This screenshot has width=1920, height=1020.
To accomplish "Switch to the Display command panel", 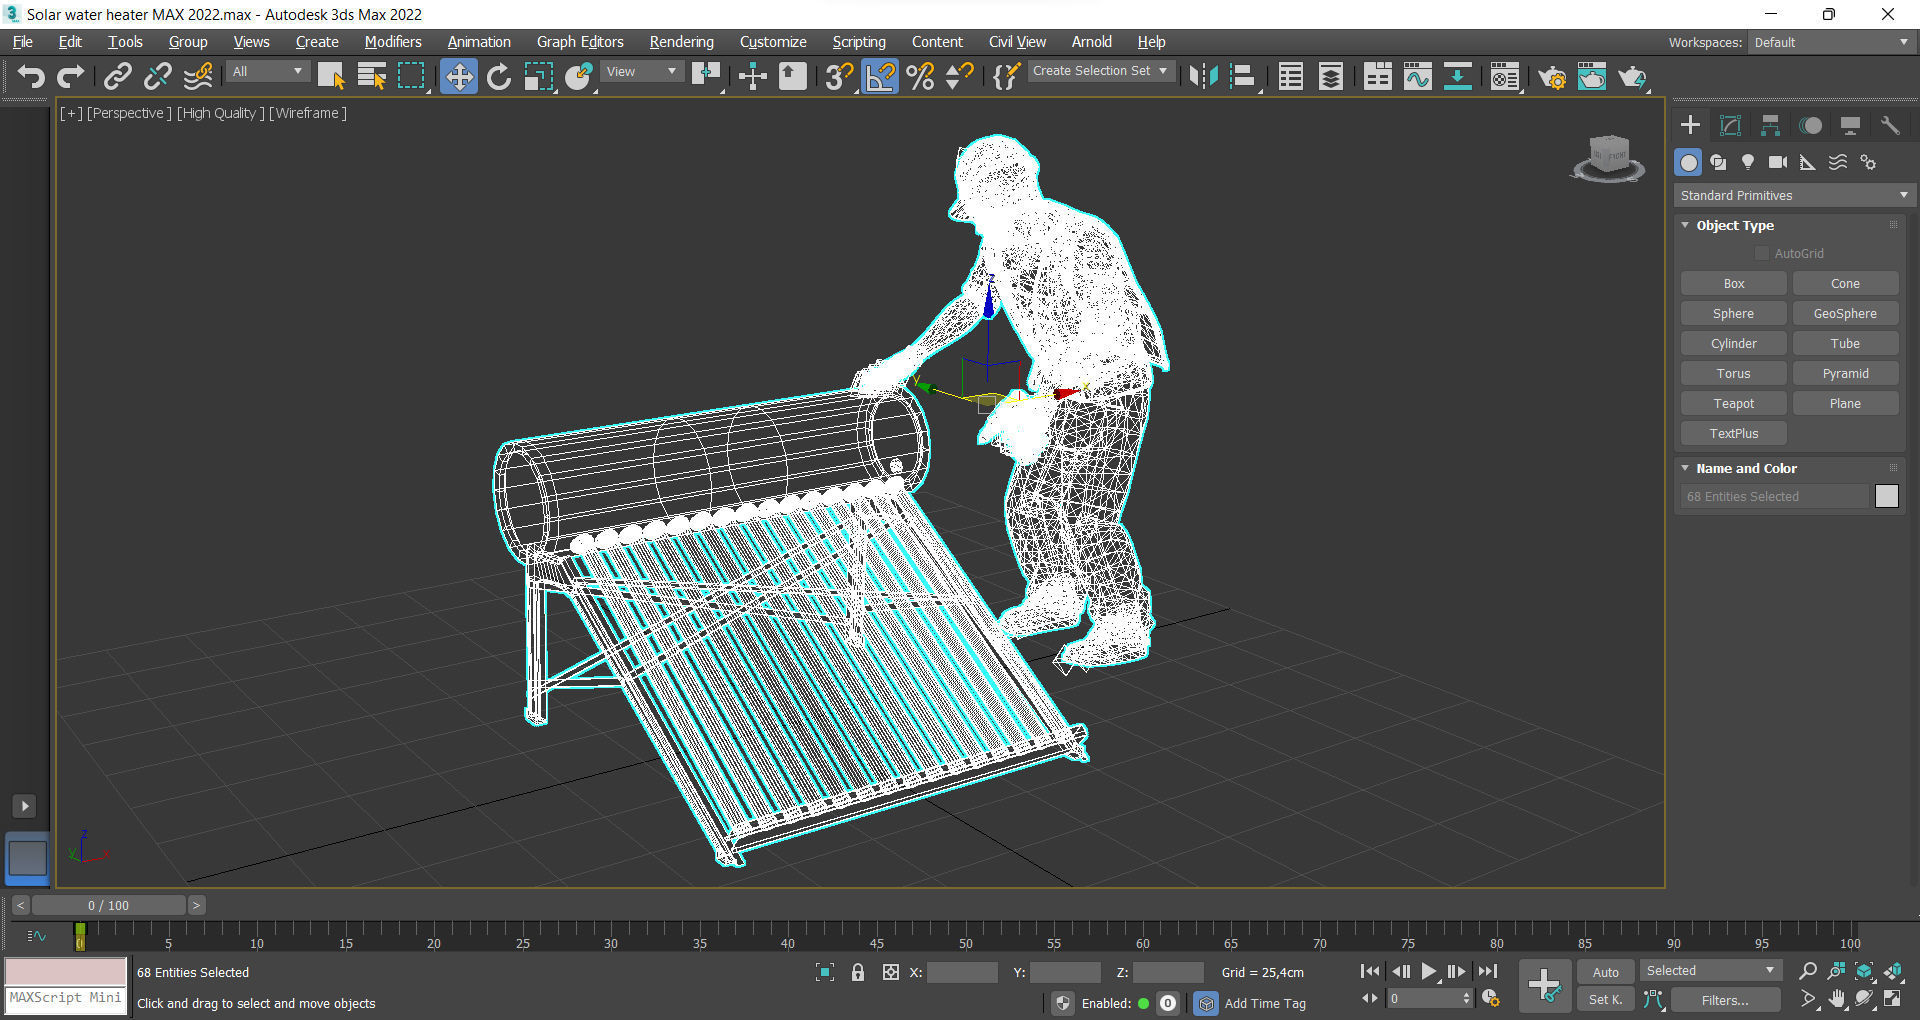I will tap(1850, 125).
